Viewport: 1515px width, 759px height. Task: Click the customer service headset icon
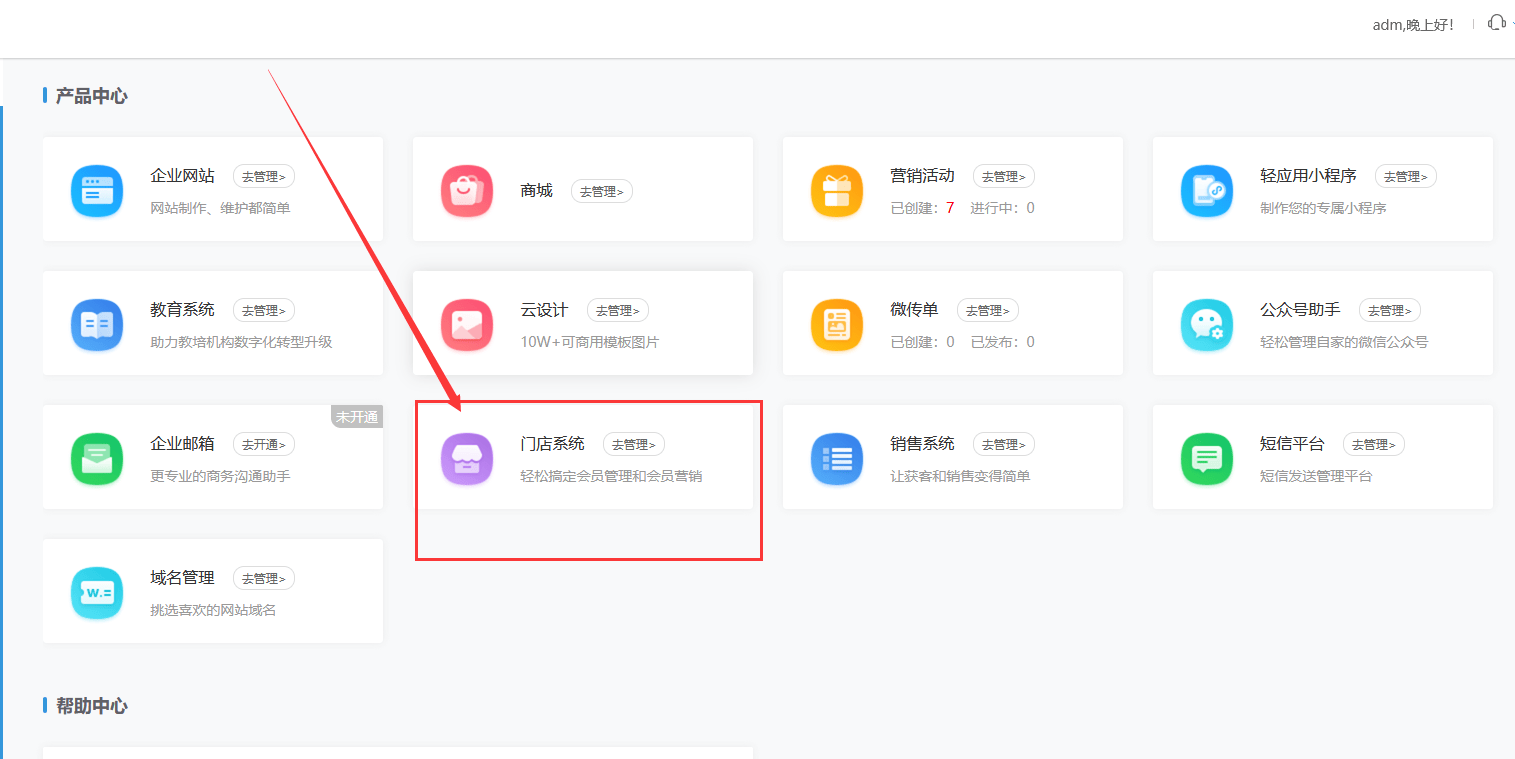coord(1497,22)
